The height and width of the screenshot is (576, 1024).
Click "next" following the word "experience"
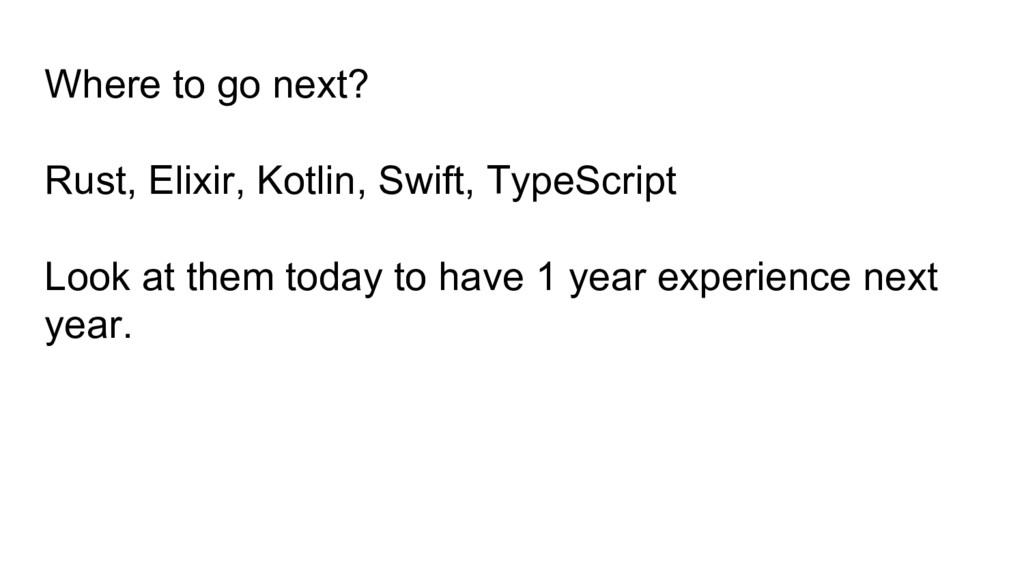[x=901, y=279]
